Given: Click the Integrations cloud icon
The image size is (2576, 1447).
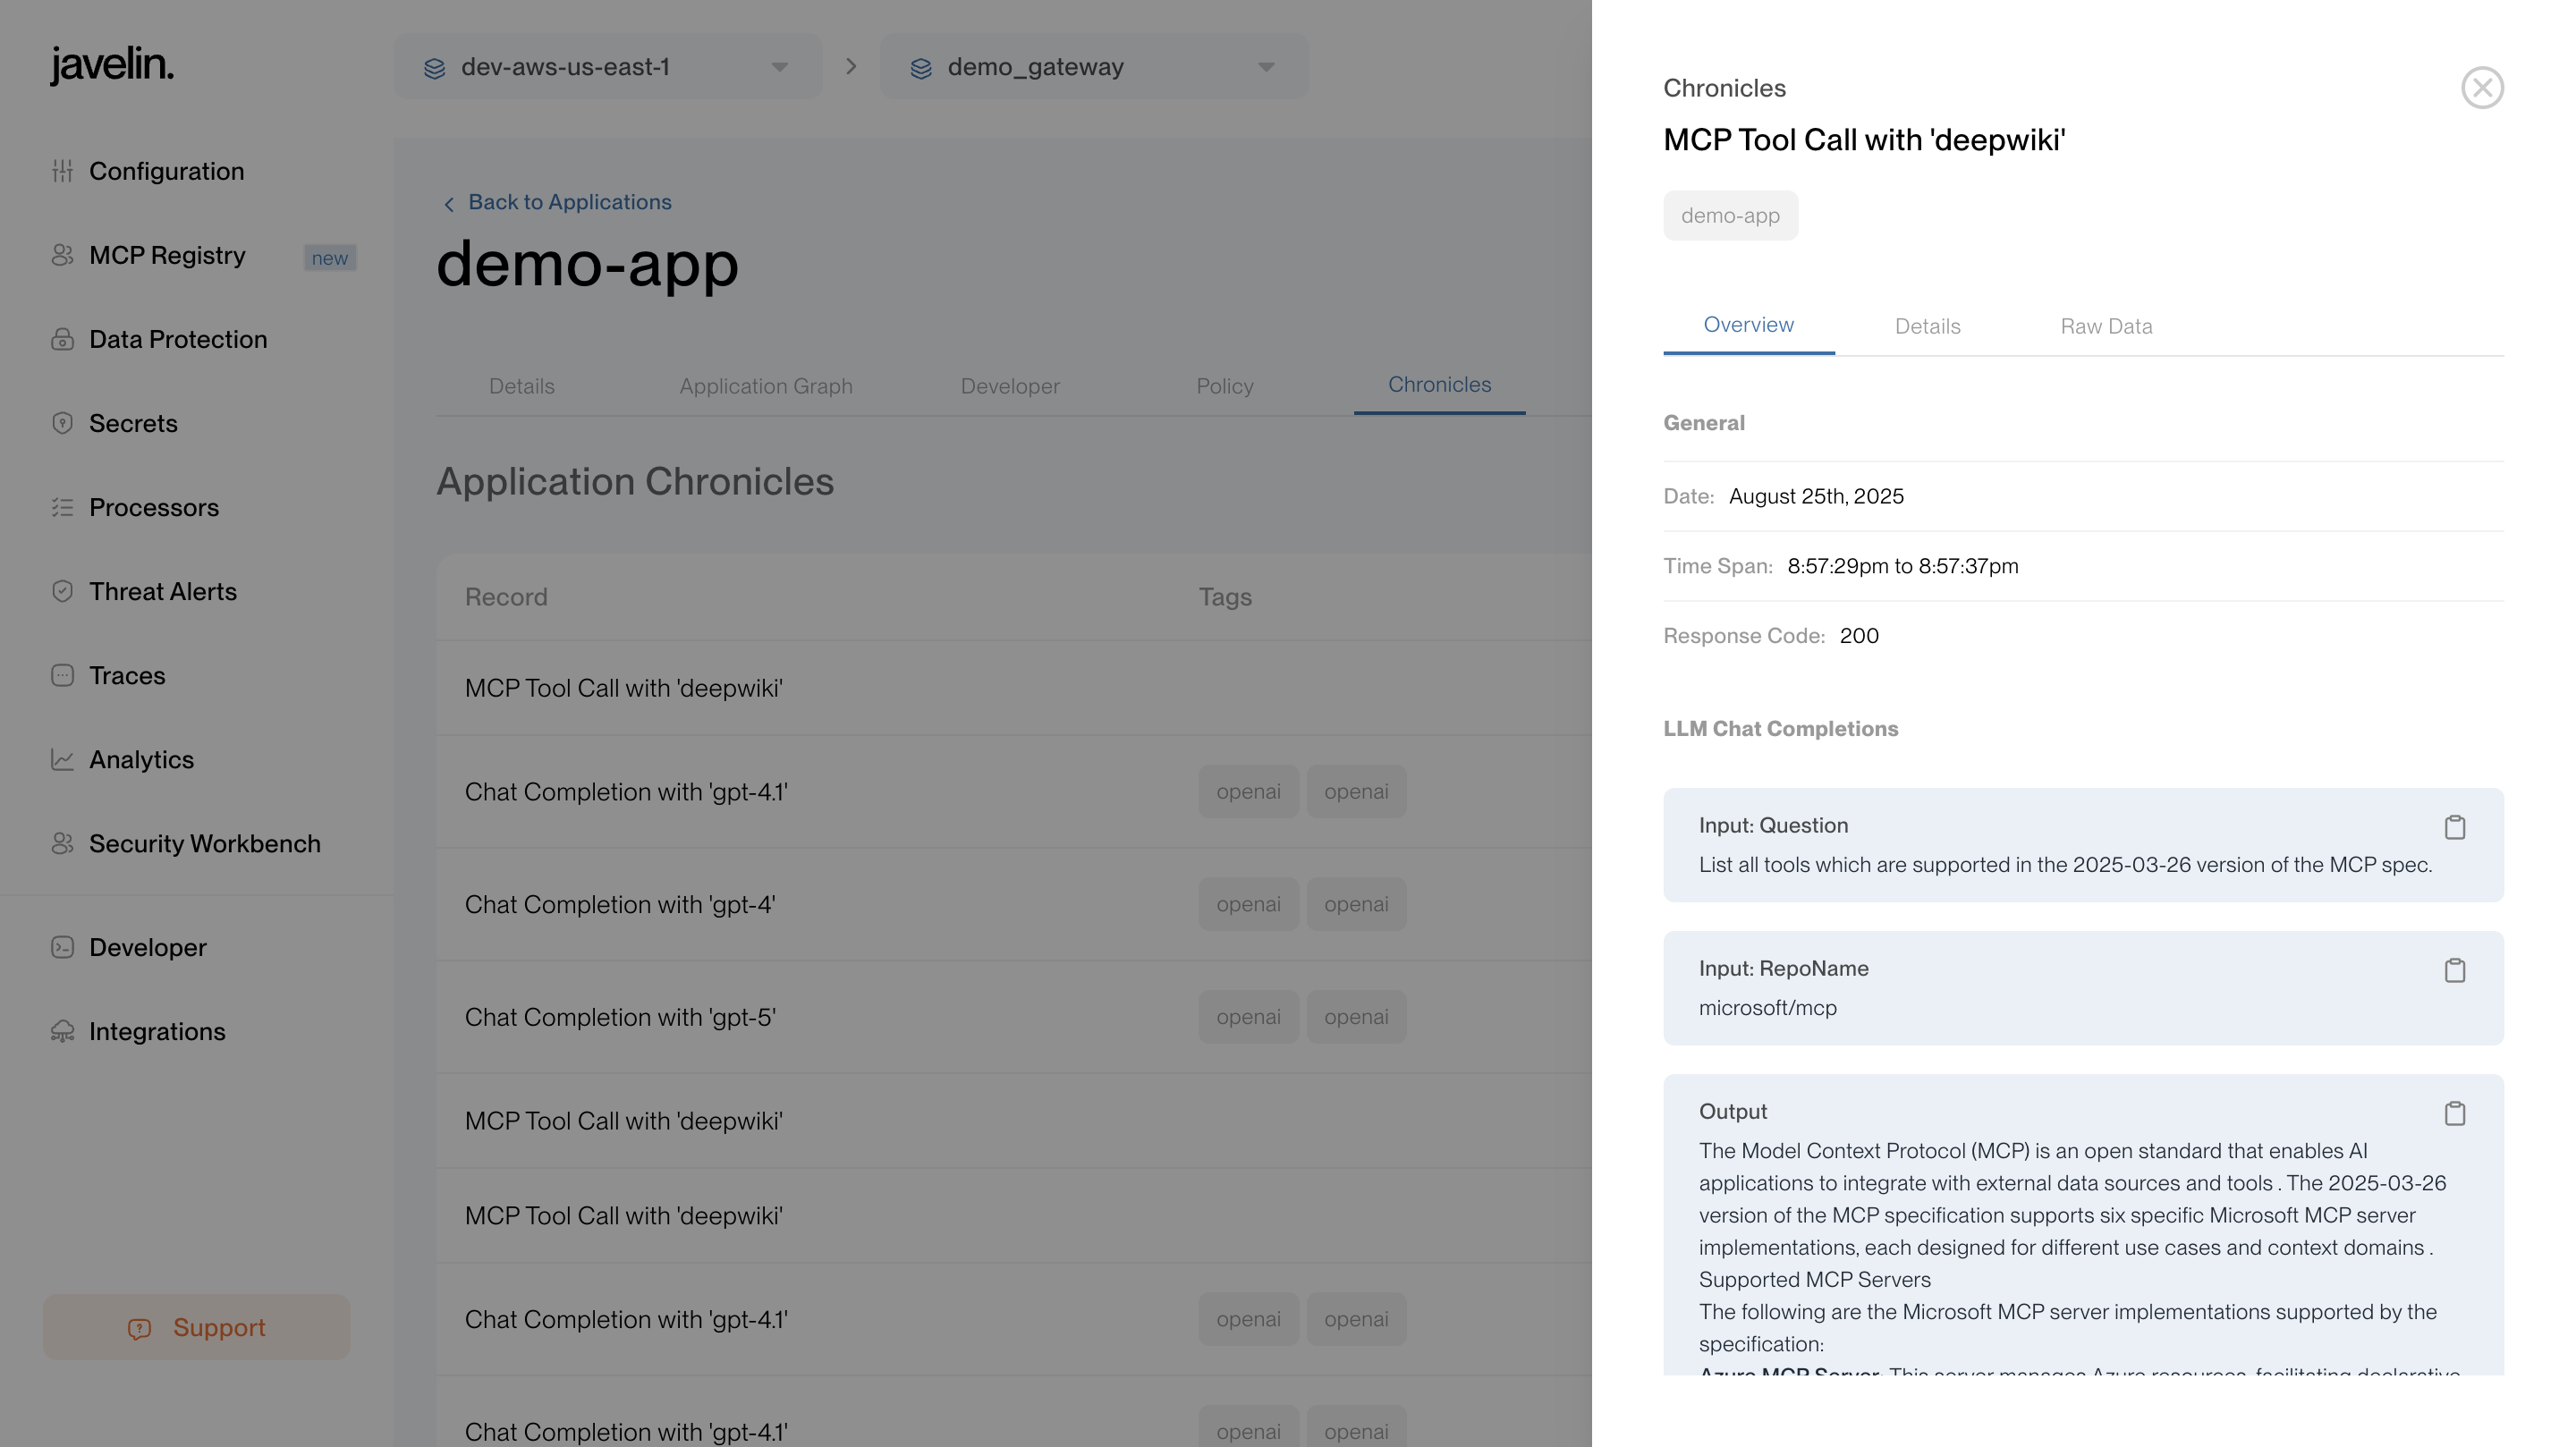Looking at the screenshot, I should coord(62,1031).
